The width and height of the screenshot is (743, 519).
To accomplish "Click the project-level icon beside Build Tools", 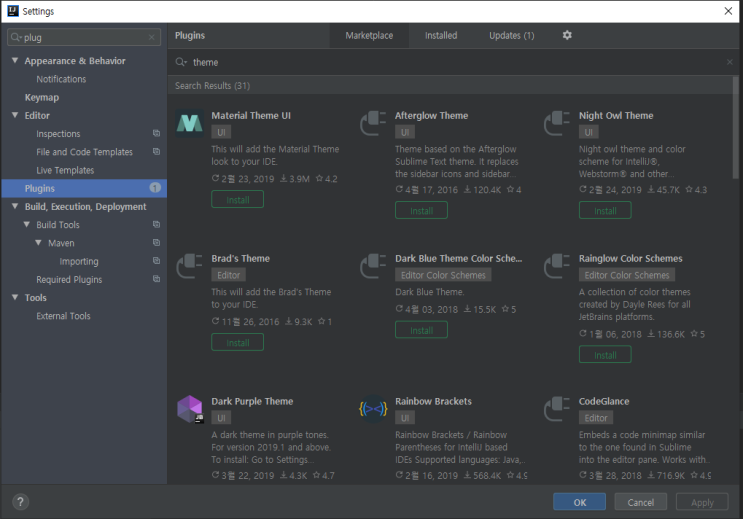I will click(x=156, y=224).
